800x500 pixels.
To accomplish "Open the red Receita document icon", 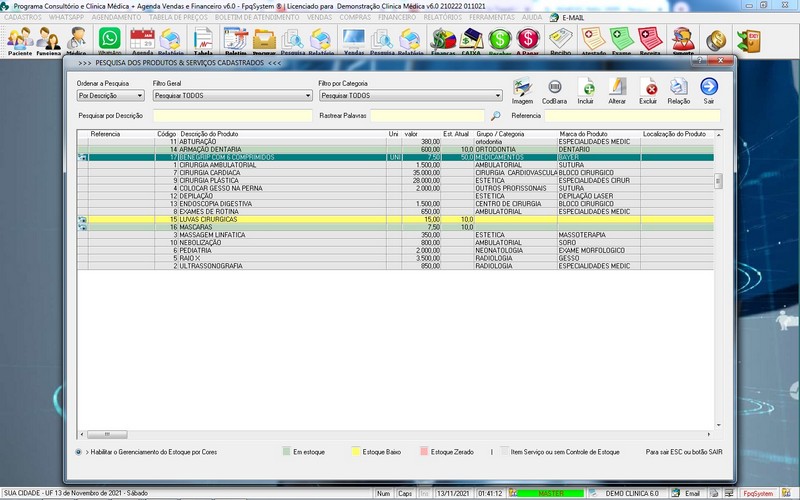I will [x=649, y=40].
